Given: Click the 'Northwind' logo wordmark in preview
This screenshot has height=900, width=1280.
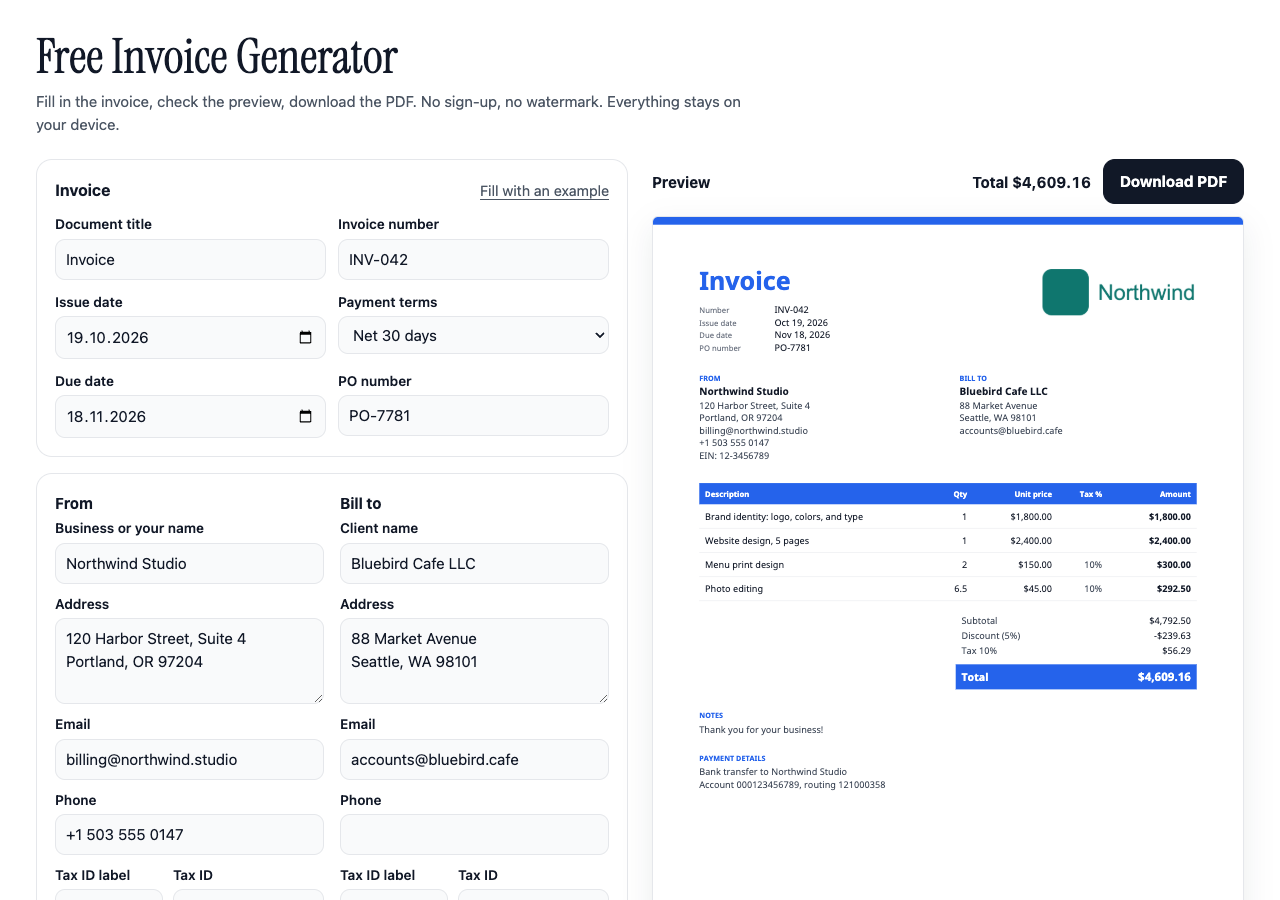Looking at the screenshot, I should pos(1146,292).
